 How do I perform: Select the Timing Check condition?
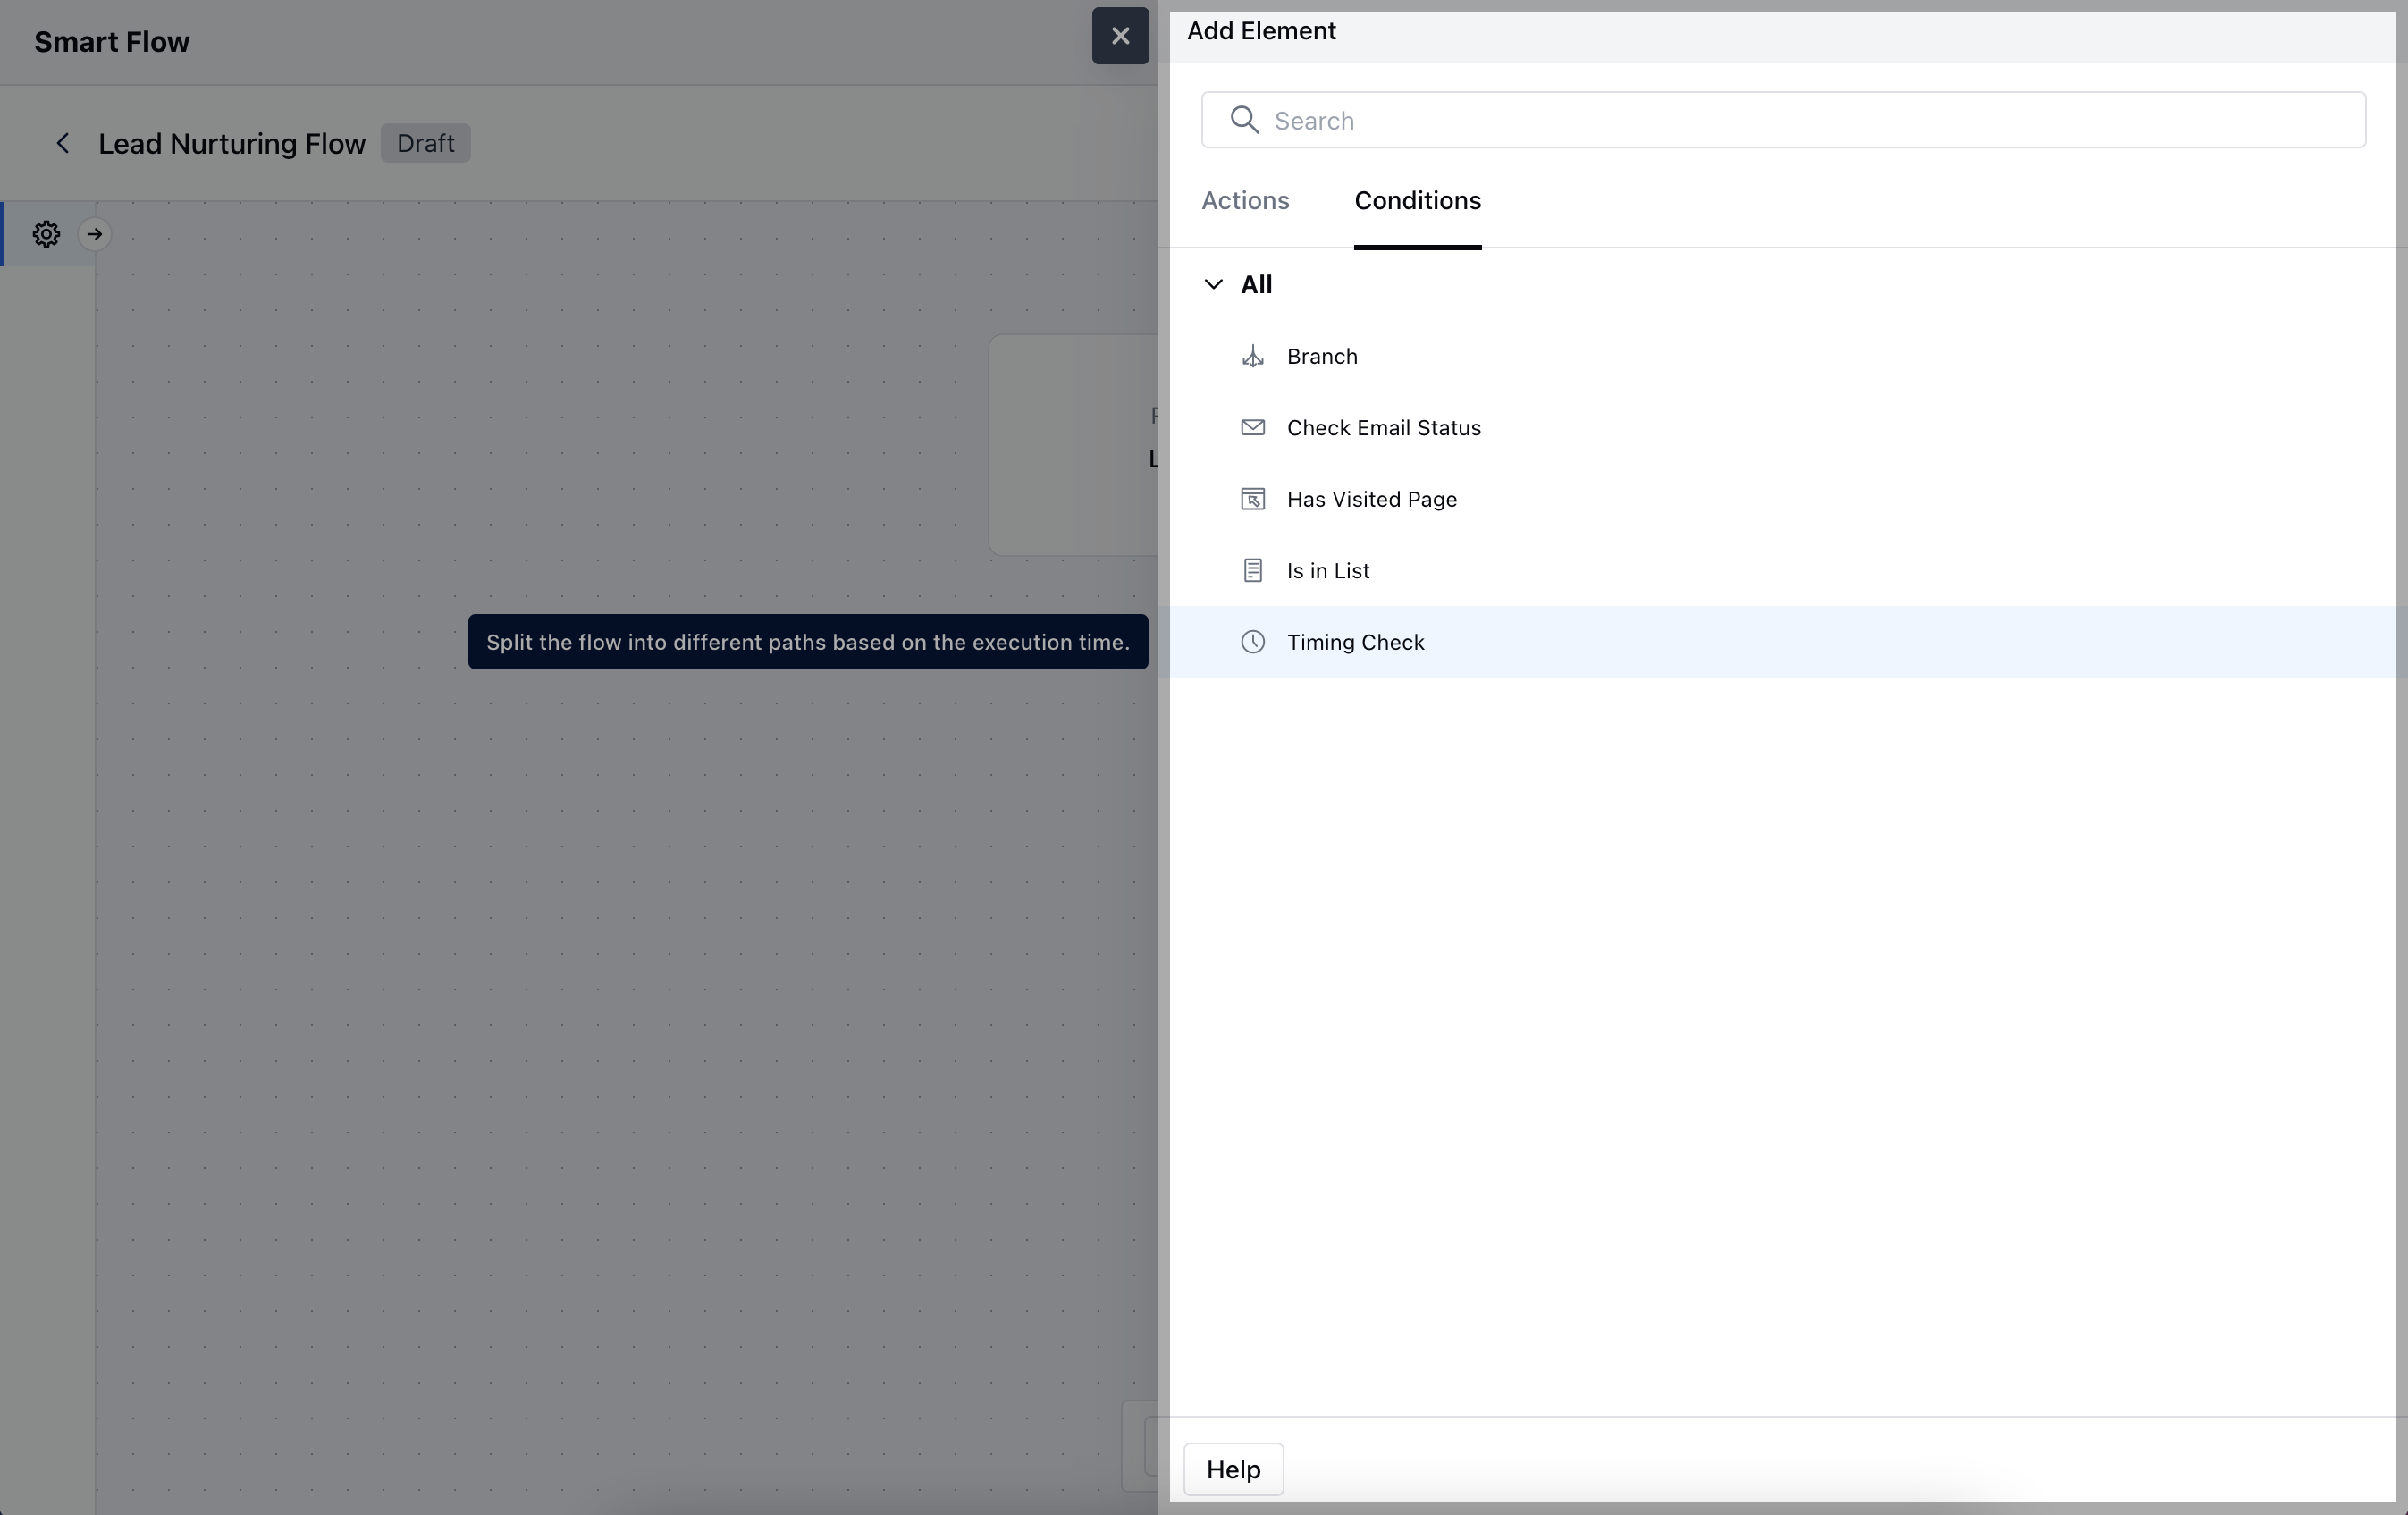[1355, 642]
